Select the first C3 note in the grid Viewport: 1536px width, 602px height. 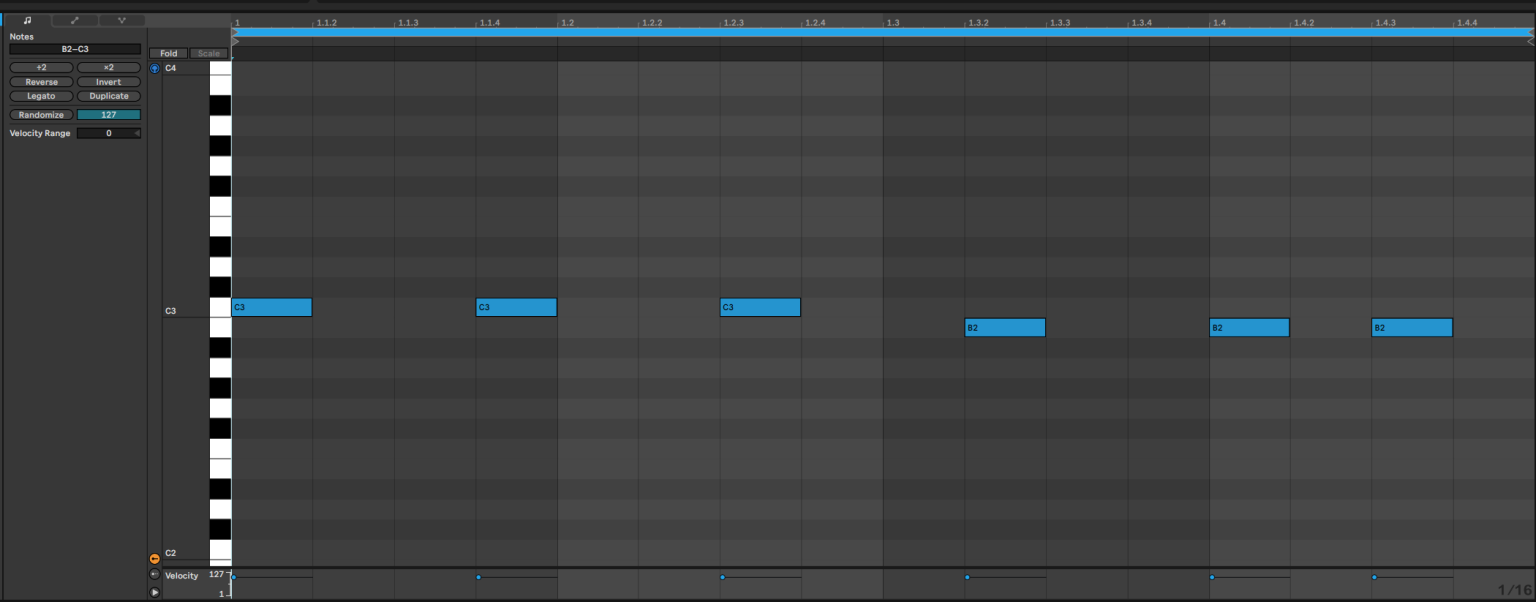(270, 307)
